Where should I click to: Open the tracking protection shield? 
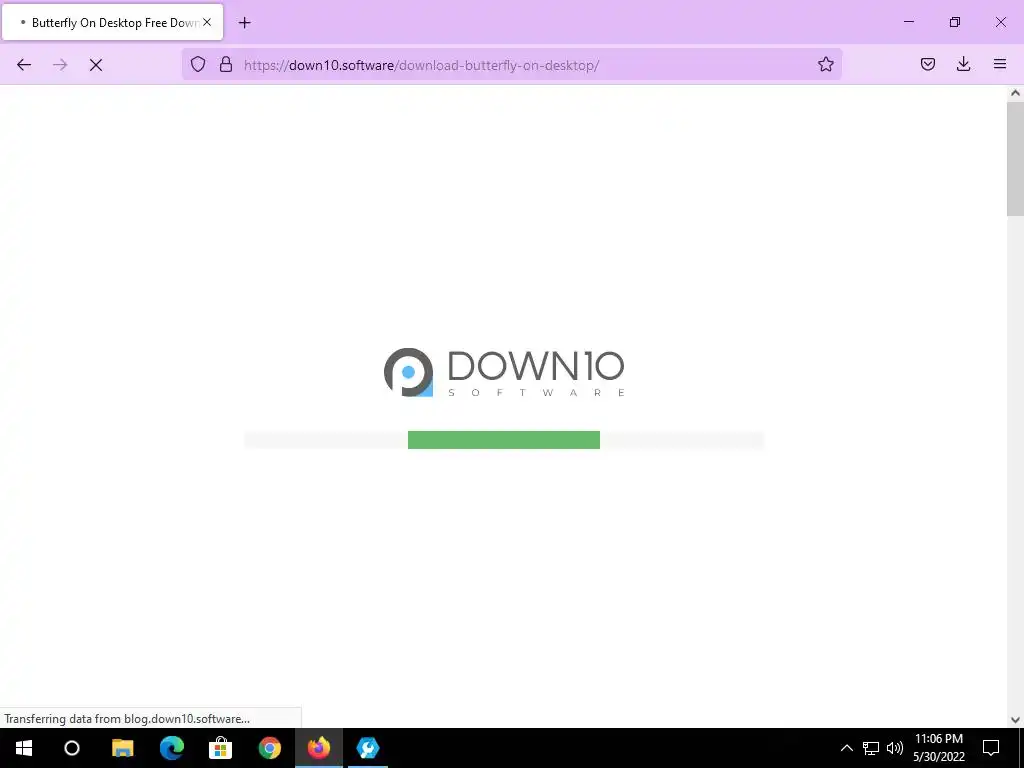pyautogui.click(x=198, y=64)
